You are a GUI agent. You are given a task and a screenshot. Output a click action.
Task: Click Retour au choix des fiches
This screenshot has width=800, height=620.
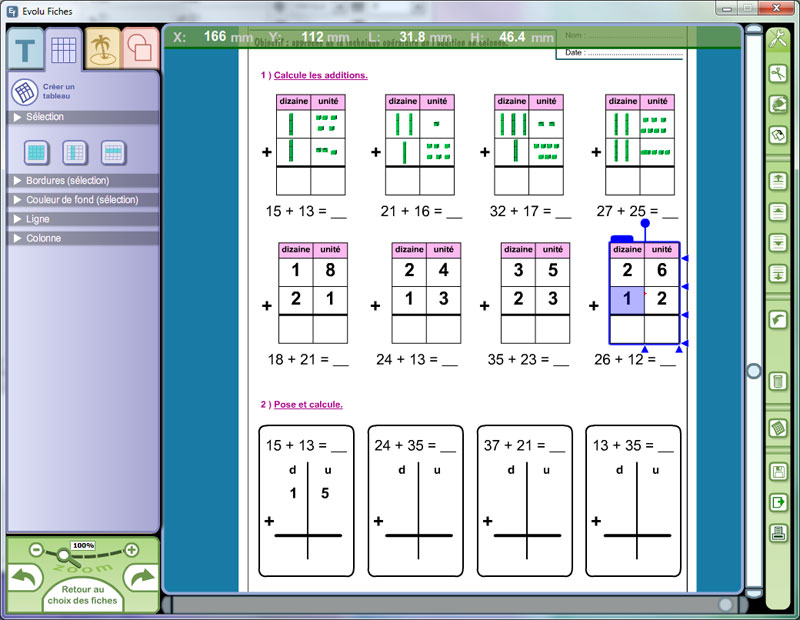pos(83,596)
